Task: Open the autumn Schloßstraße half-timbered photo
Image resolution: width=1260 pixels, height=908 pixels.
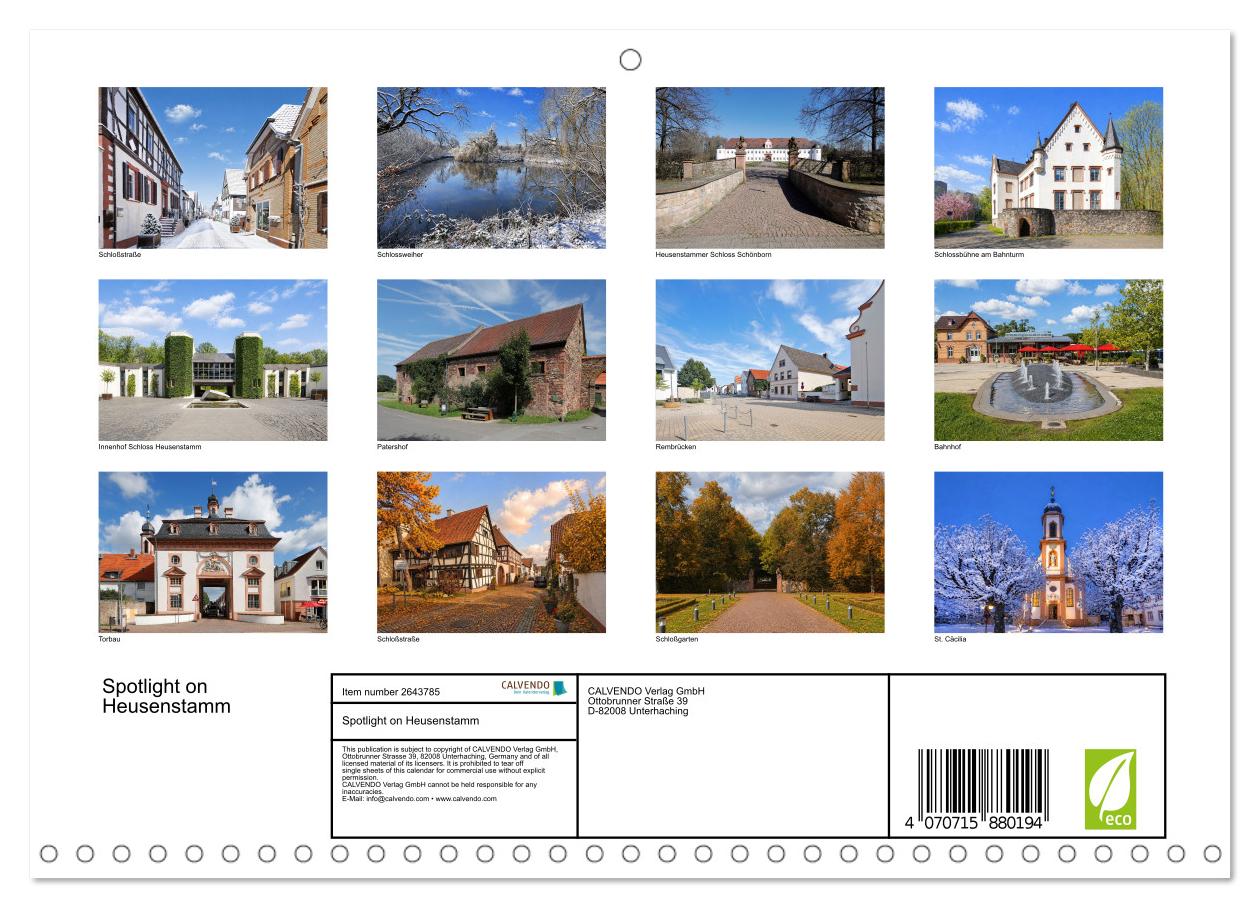Action: point(491,552)
